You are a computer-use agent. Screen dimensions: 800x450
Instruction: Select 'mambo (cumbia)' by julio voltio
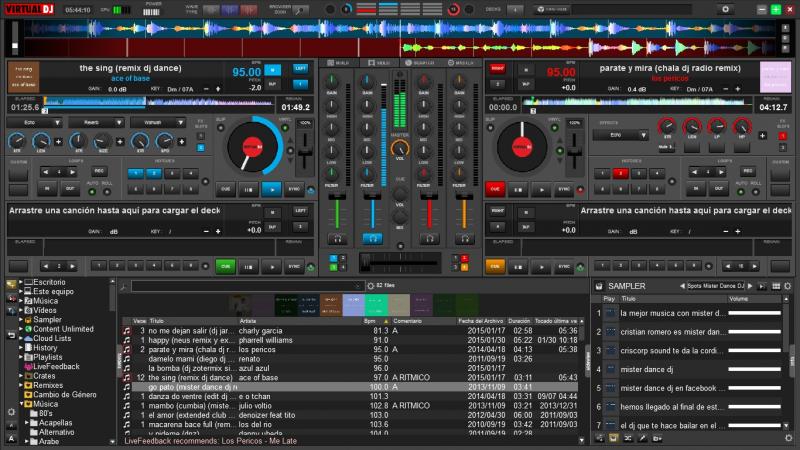[x=350, y=406]
